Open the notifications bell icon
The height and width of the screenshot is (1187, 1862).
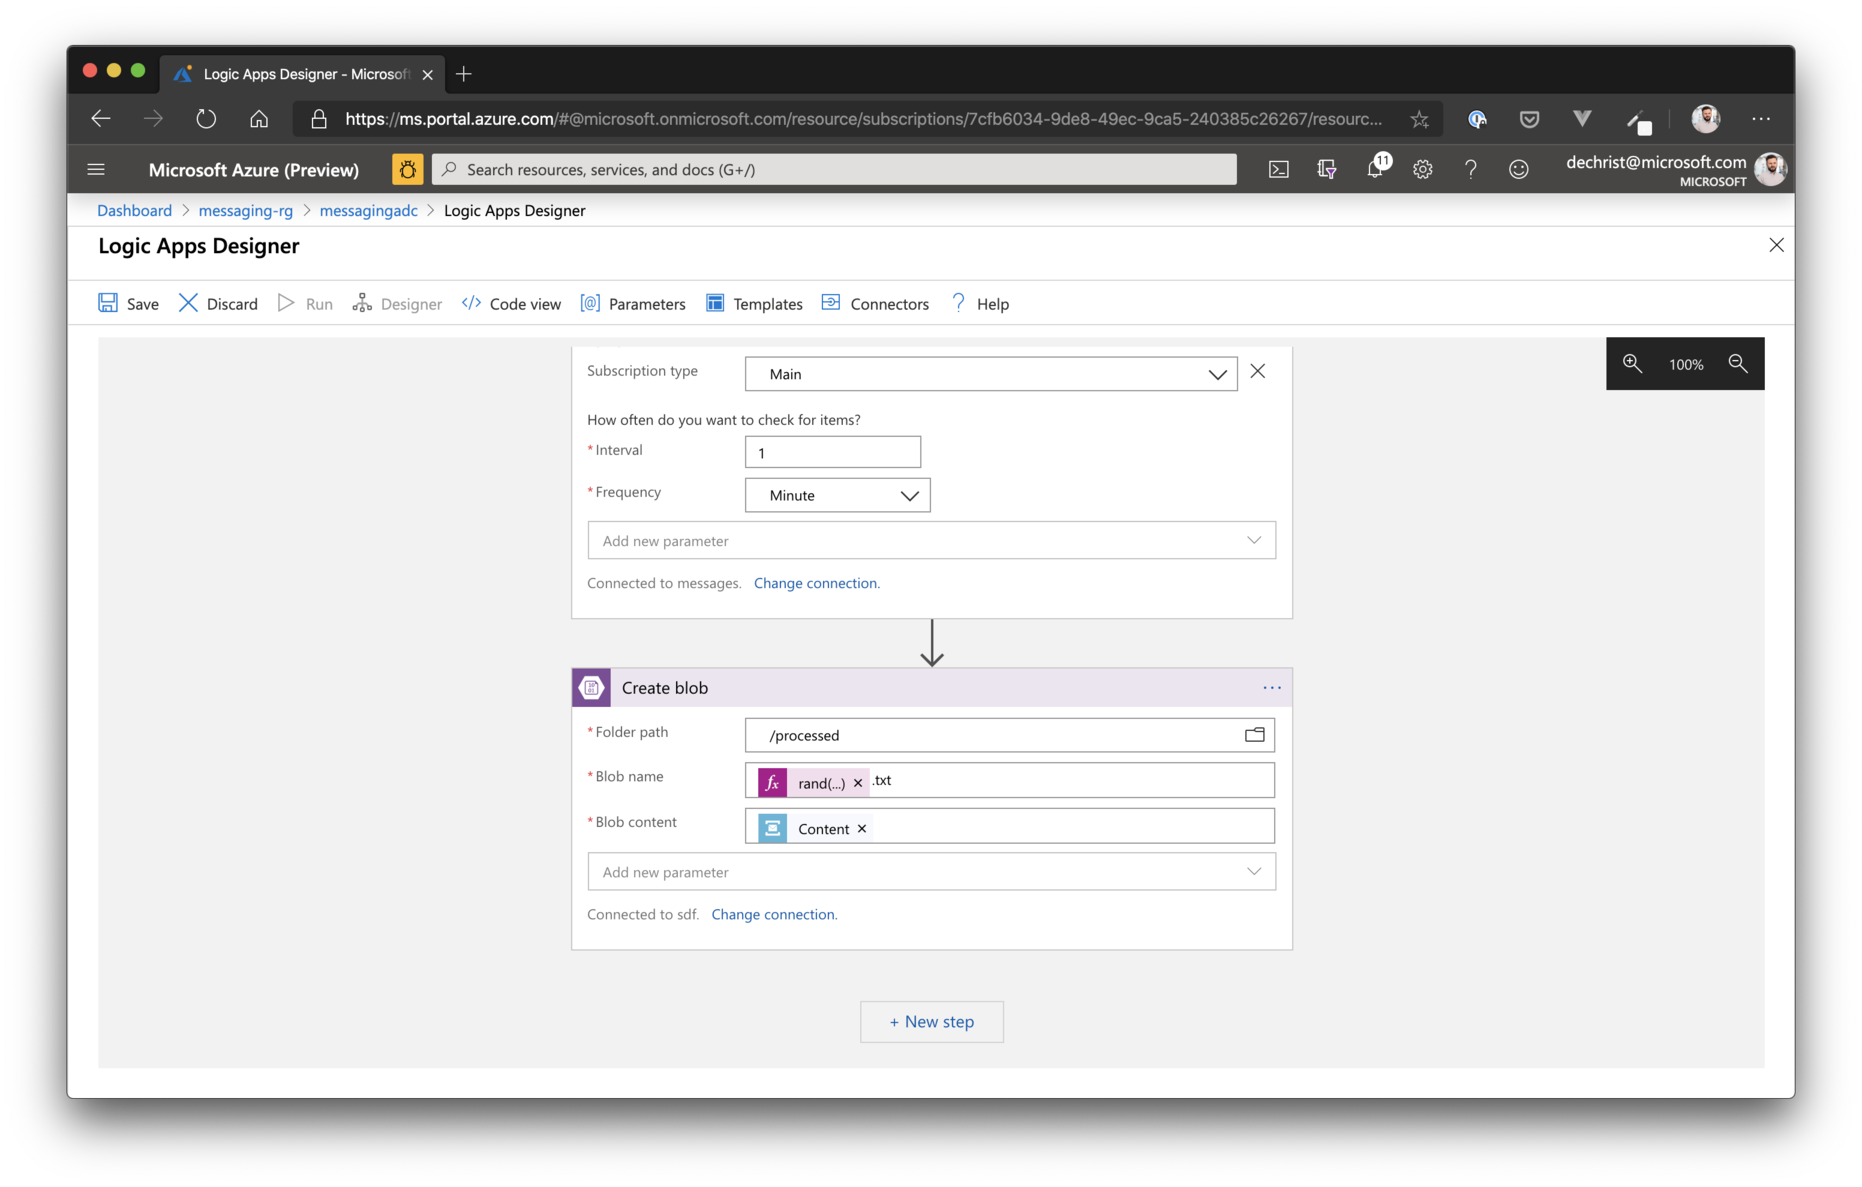(1375, 169)
